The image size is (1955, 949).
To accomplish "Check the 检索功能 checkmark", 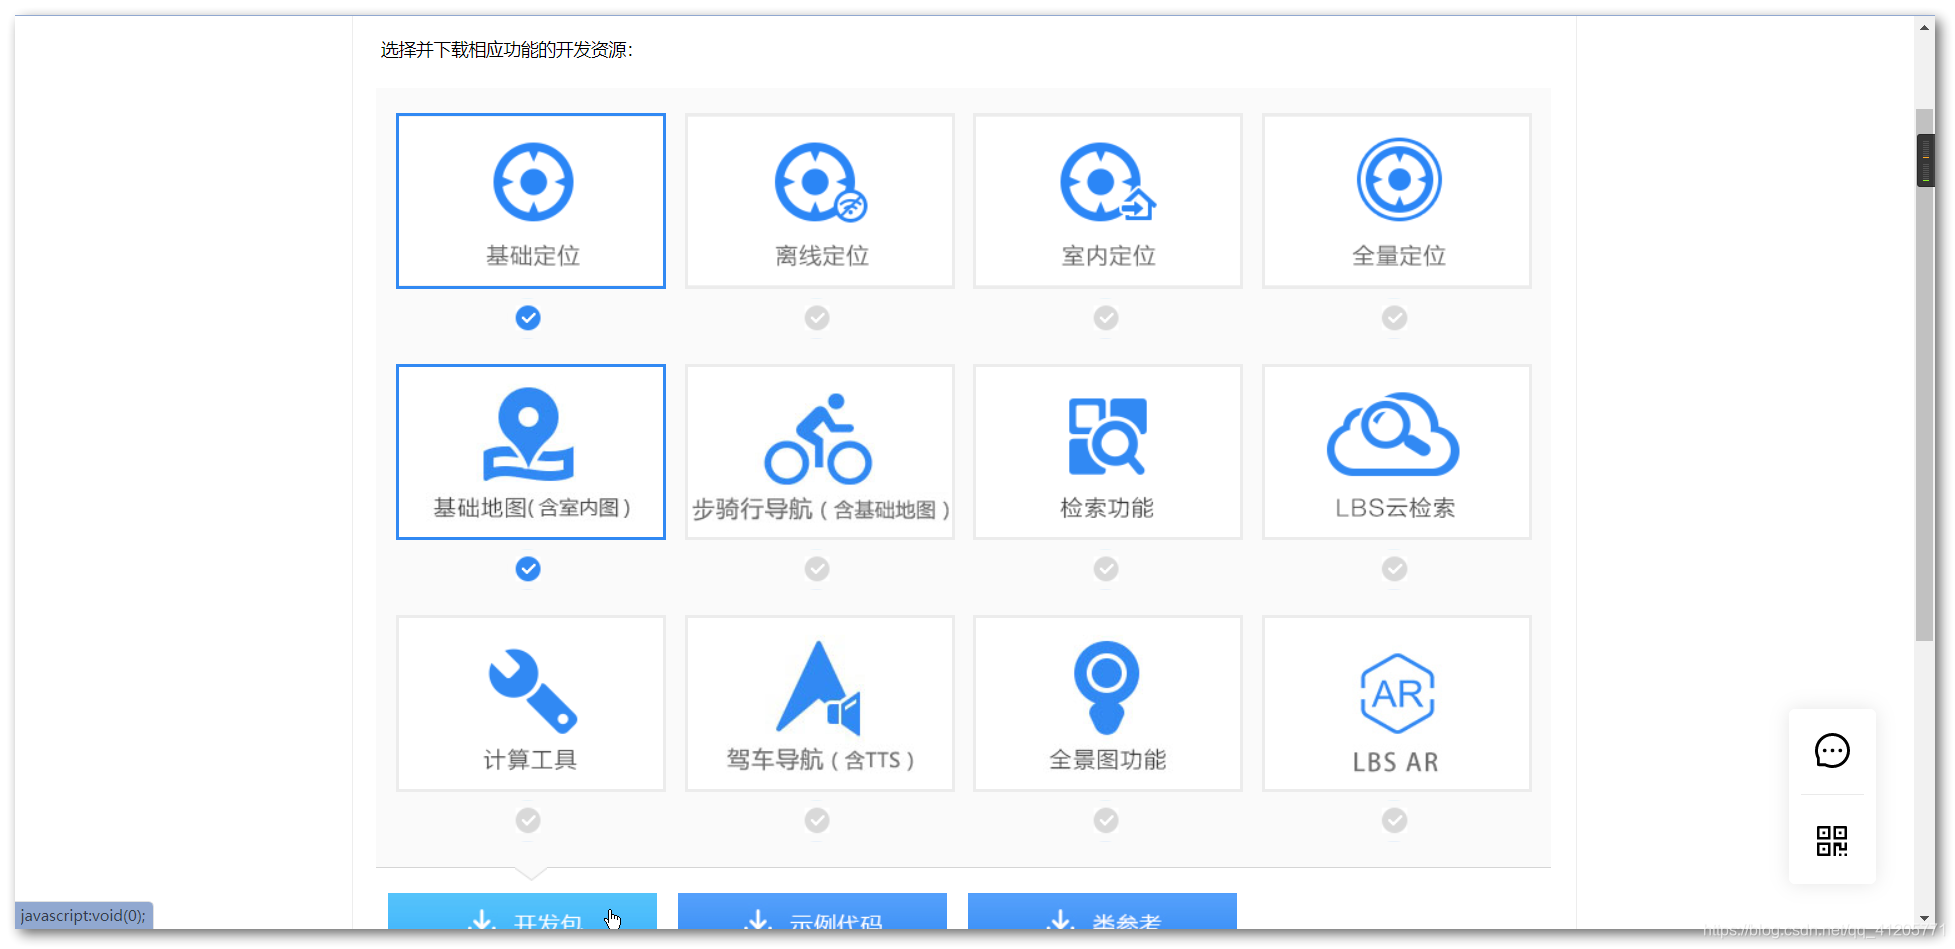I will coord(1106,569).
